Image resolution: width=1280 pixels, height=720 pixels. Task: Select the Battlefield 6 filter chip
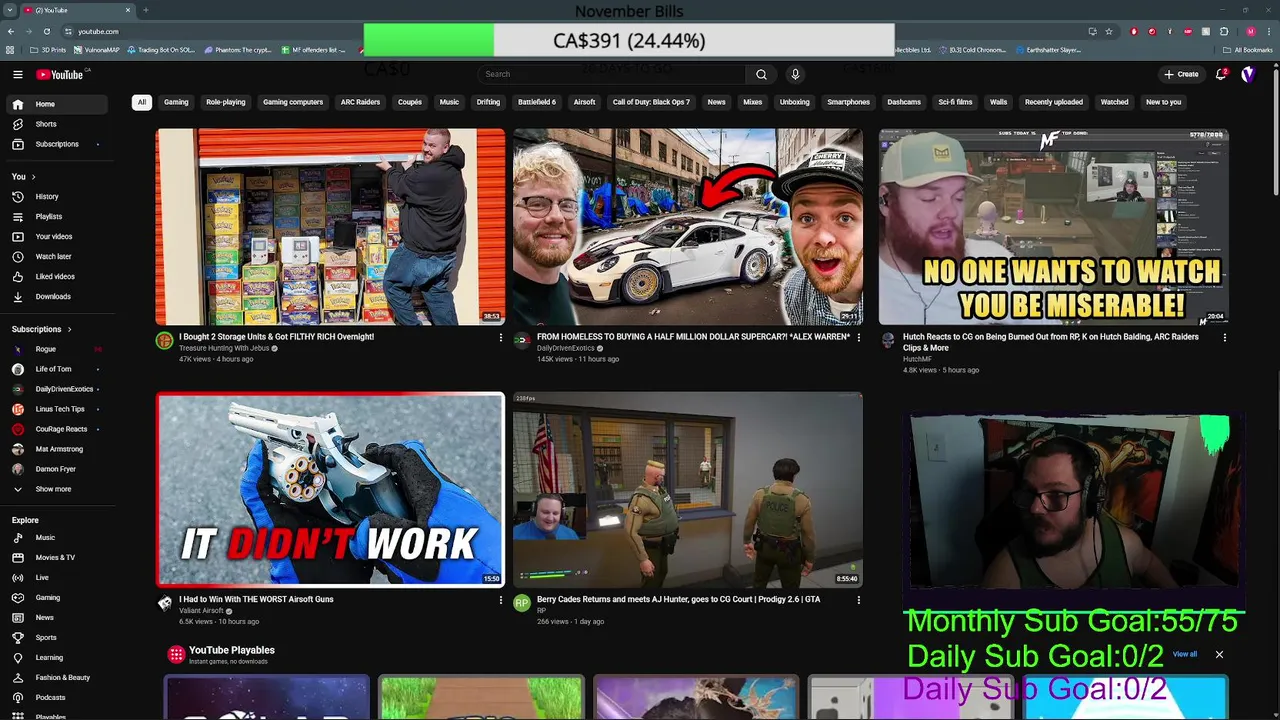[x=537, y=102]
